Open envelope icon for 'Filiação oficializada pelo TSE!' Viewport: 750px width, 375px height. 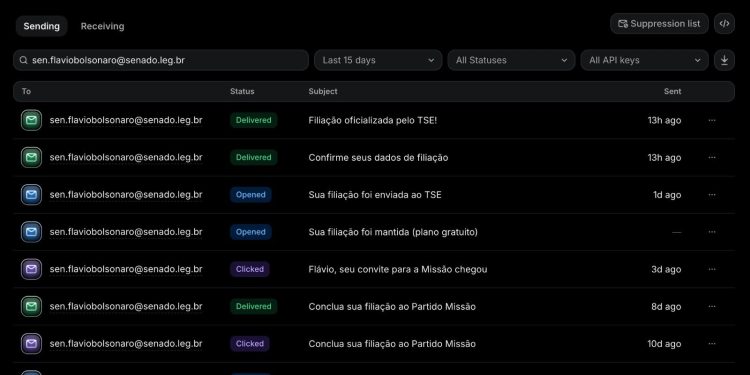click(32, 120)
